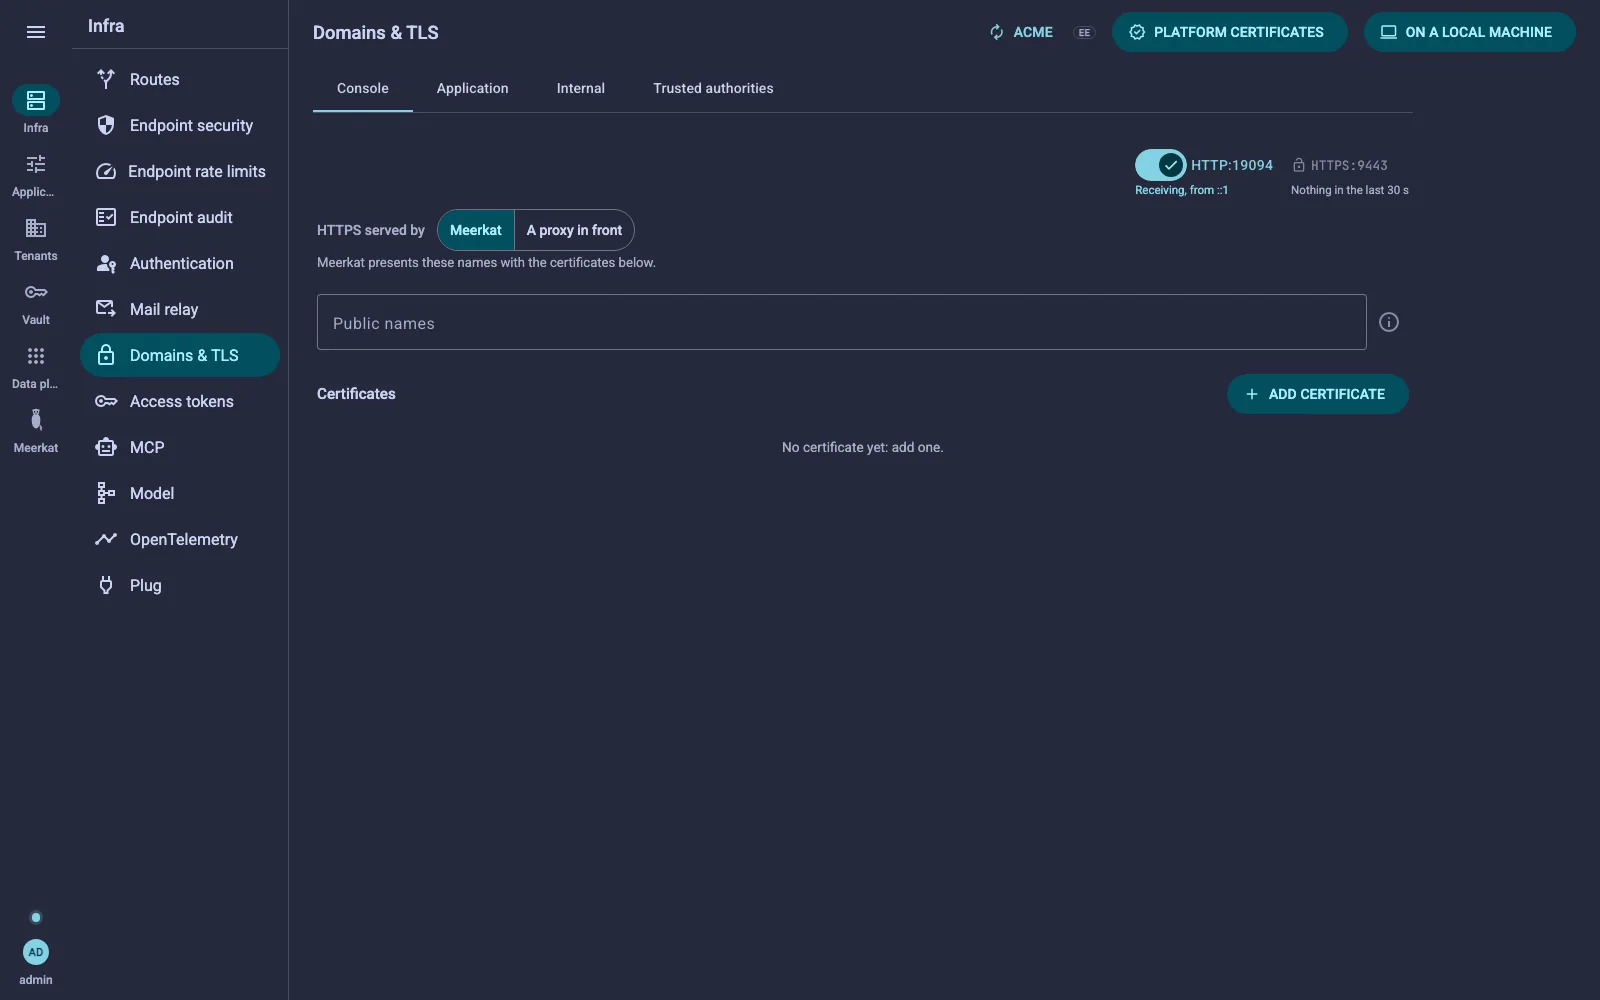Open the Applications rail icon

(36, 164)
